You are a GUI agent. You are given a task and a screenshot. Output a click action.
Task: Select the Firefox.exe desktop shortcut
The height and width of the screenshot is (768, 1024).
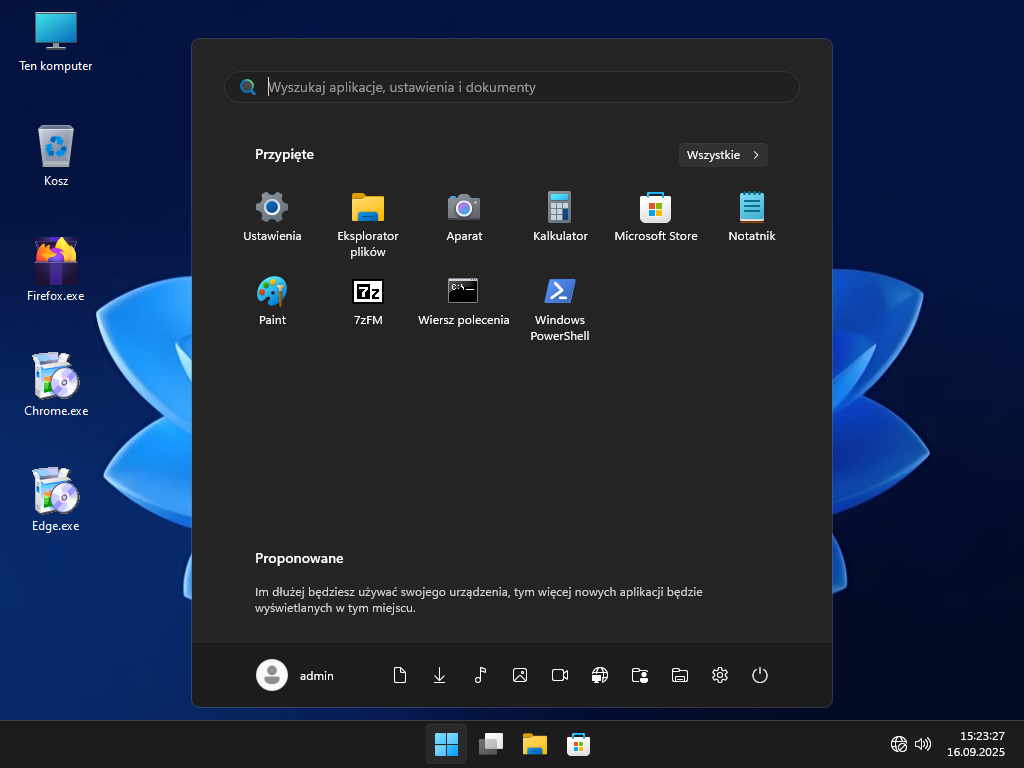click(56, 268)
